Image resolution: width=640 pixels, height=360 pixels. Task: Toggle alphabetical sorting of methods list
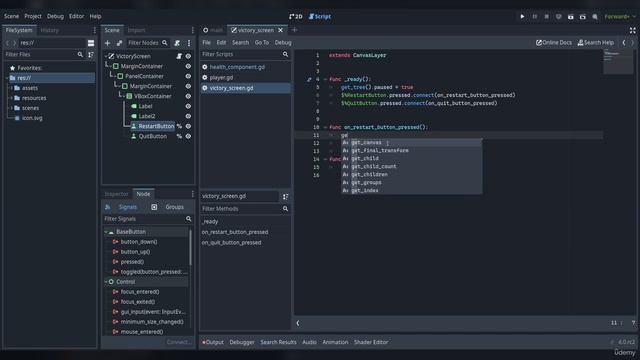click(x=286, y=196)
